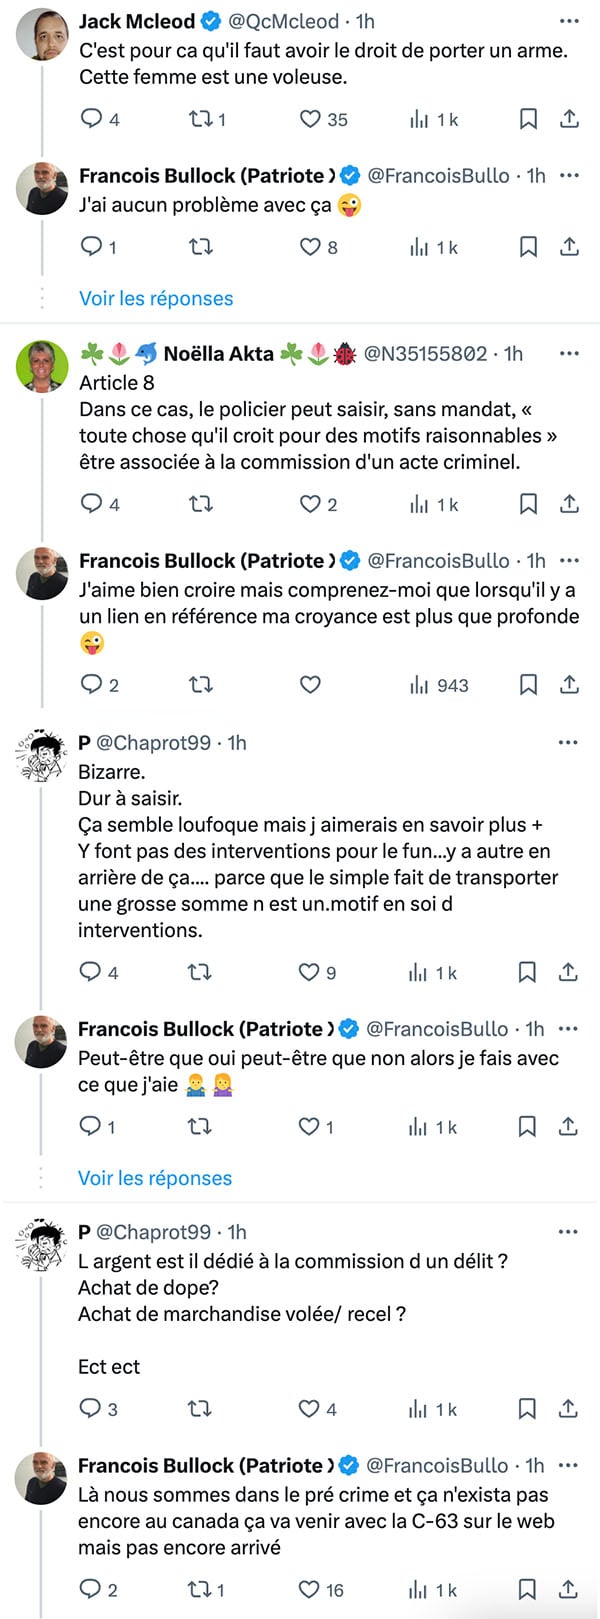Open Noëlla Akta's green avatar
The height and width of the screenshot is (1619, 600).
[42, 366]
